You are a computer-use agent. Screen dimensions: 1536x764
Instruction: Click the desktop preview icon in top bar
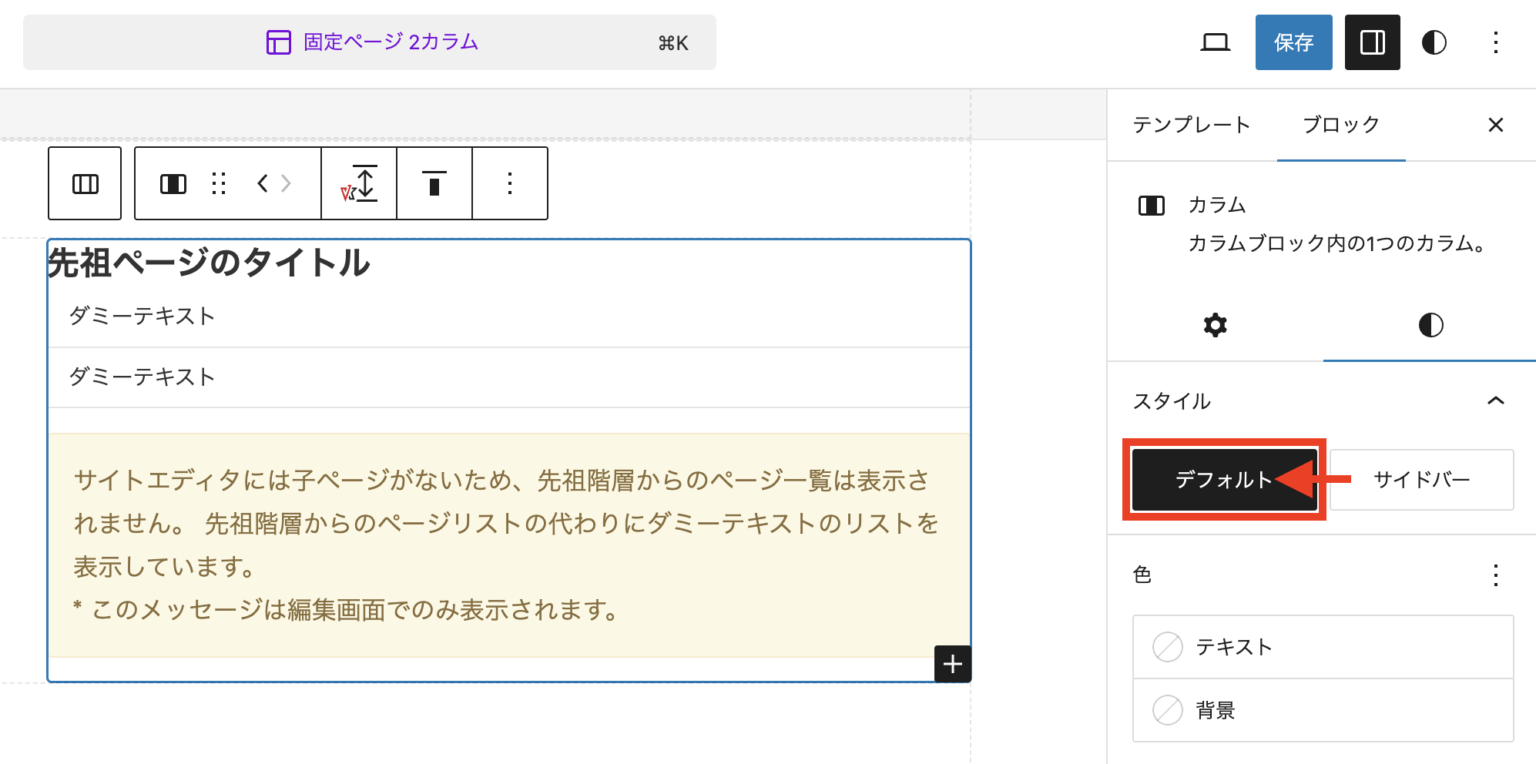pos(1215,42)
